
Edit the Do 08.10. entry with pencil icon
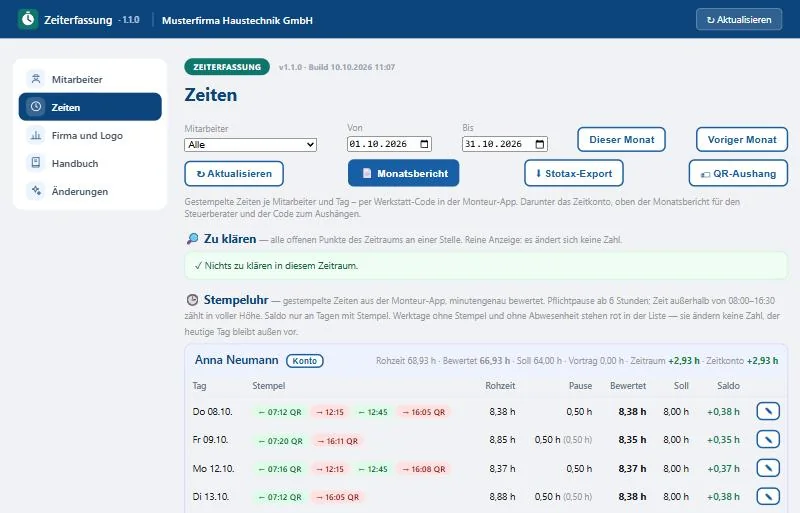pyautogui.click(x=768, y=411)
